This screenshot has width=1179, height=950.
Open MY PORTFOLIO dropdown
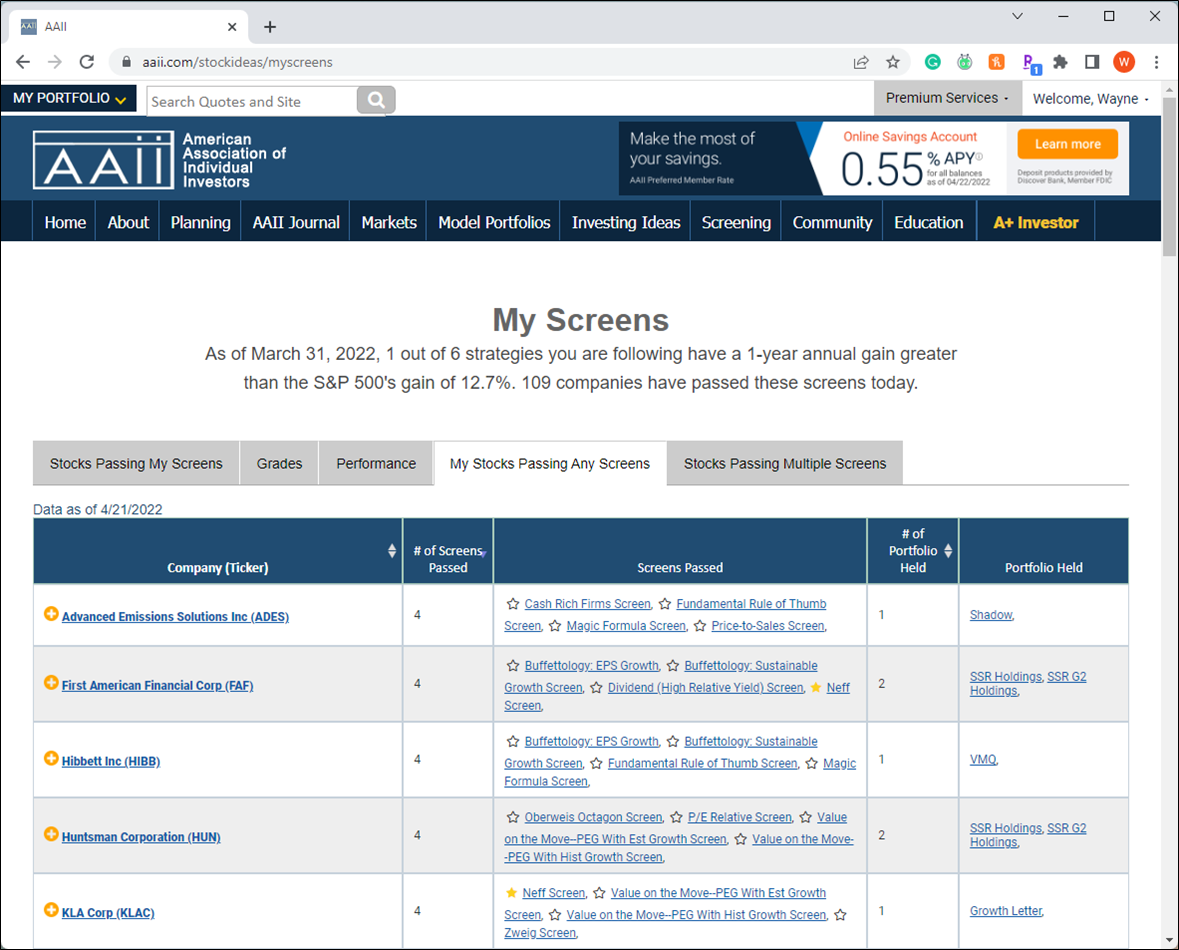coord(69,99)
